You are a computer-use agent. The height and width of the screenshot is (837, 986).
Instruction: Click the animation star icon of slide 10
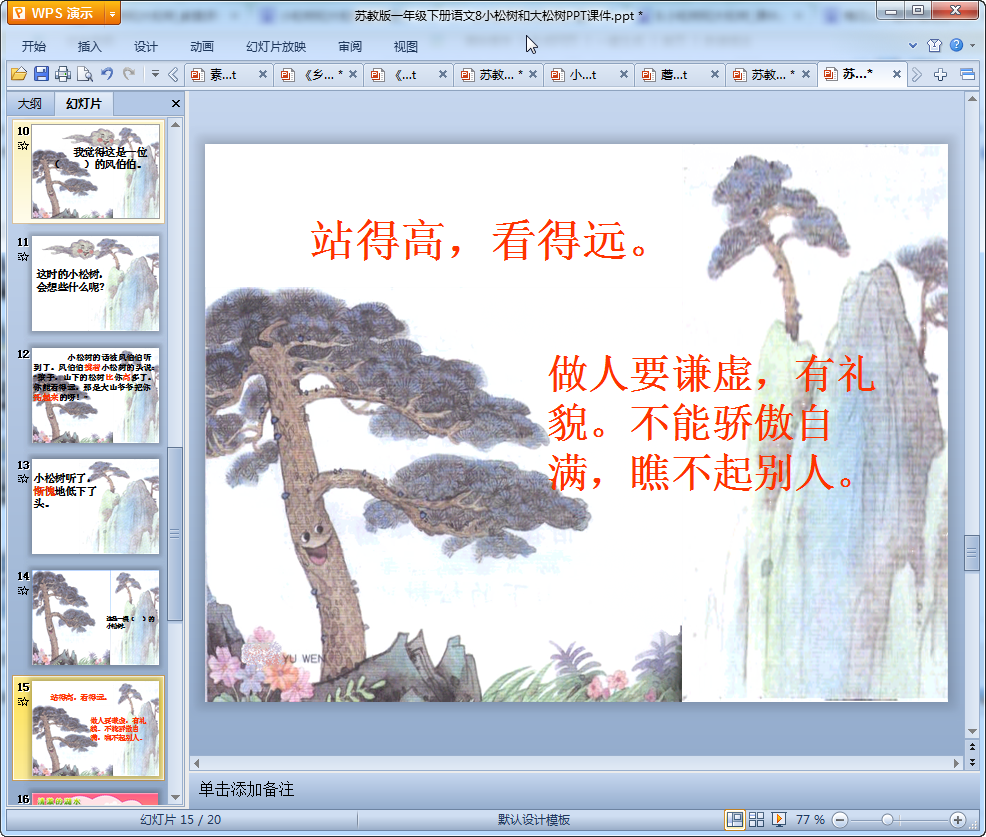click(23, 145)
